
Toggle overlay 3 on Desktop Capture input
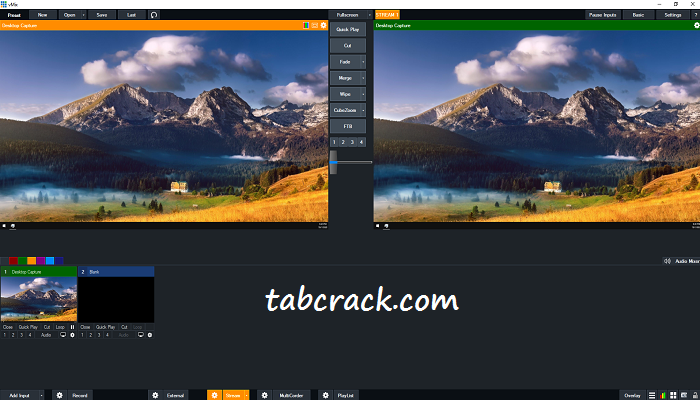(21, 335)
